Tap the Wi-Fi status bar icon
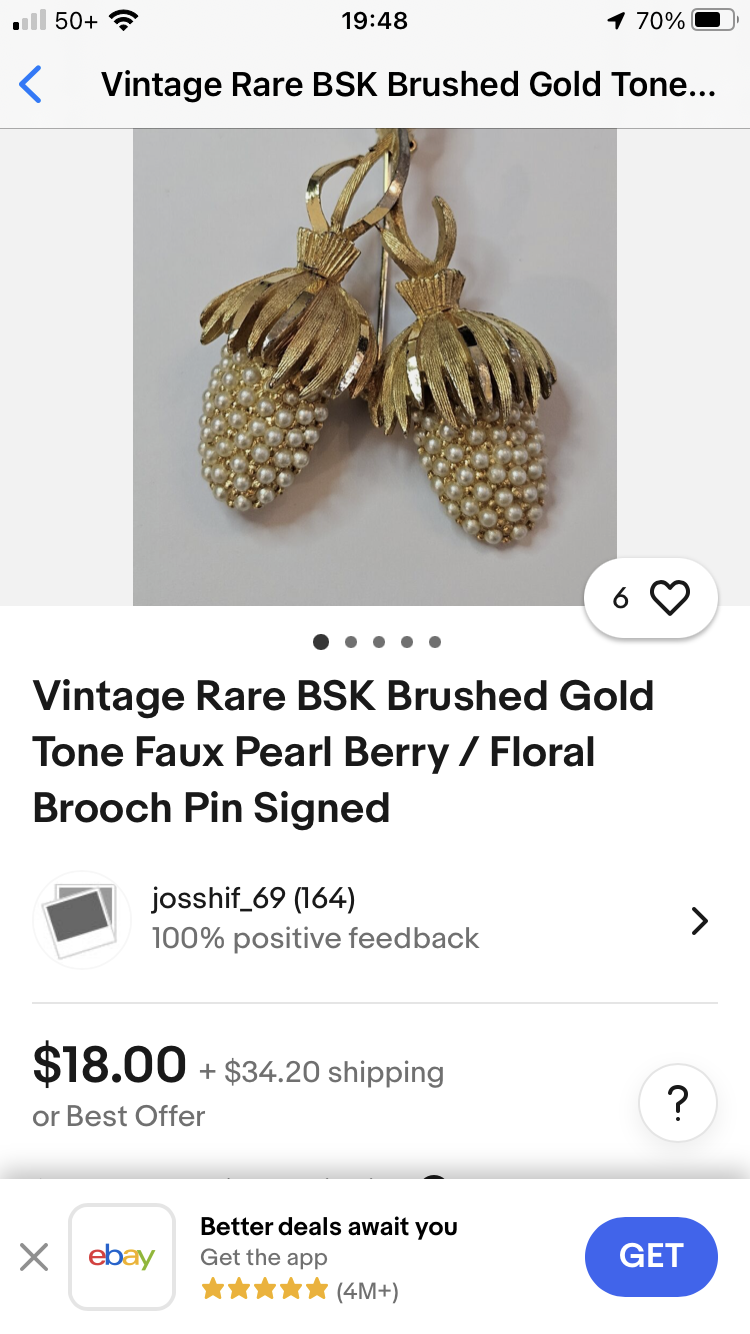 pos(124,20)
